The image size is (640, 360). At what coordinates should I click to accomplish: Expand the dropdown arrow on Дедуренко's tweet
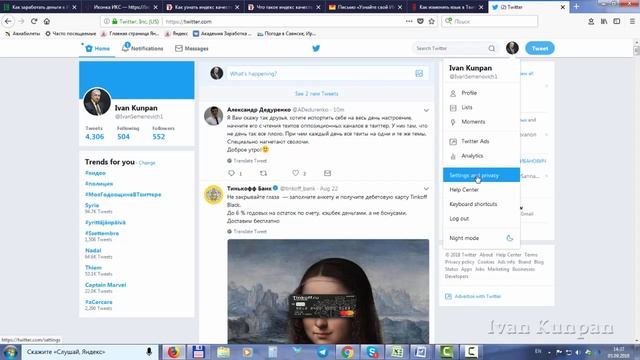[426, 110]
